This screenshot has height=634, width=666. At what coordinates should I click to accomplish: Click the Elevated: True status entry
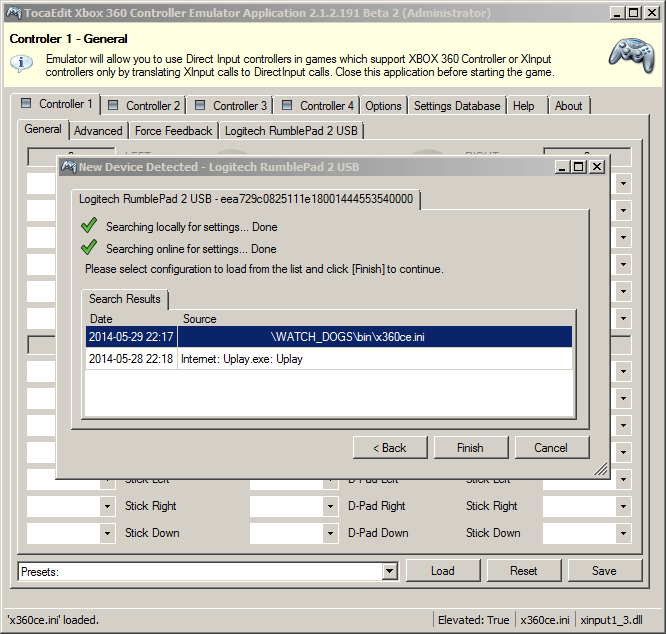474,620
